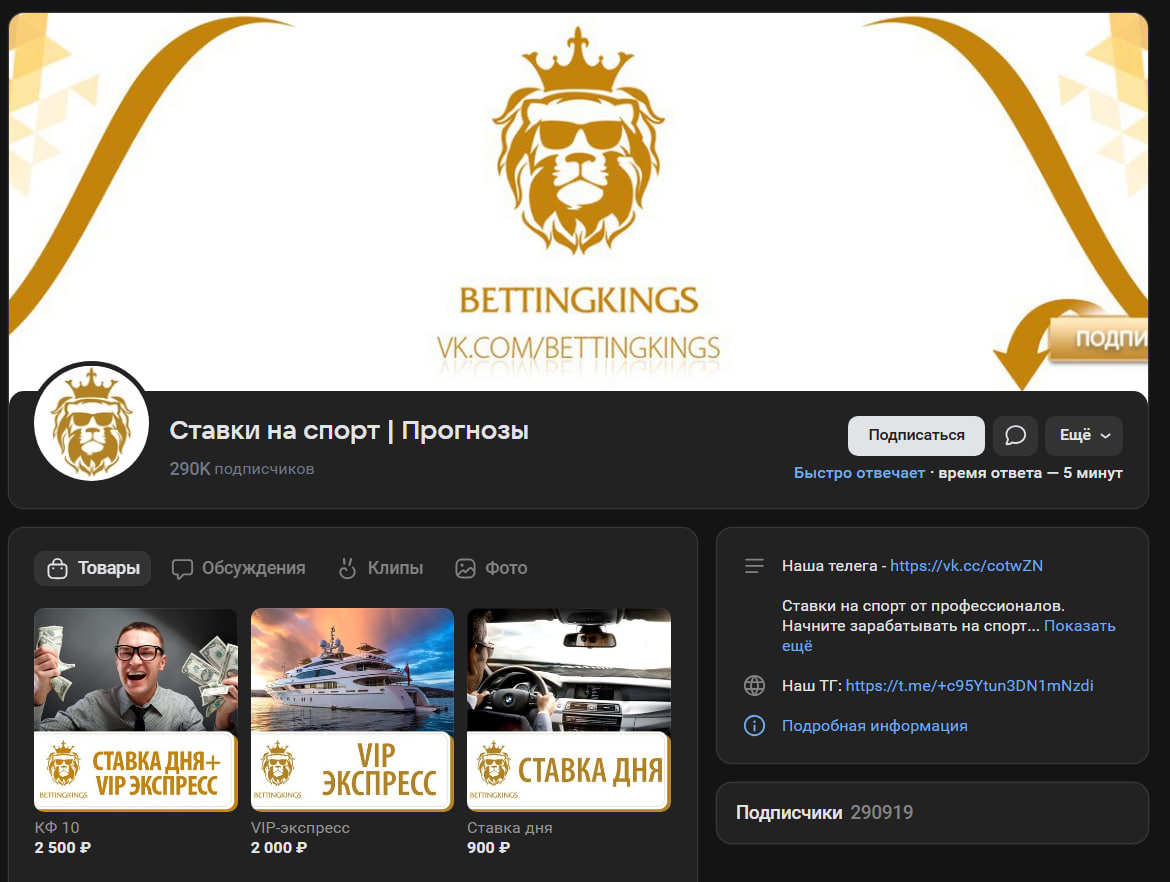
Task: Click the Подписаться button
Action: 916,435
